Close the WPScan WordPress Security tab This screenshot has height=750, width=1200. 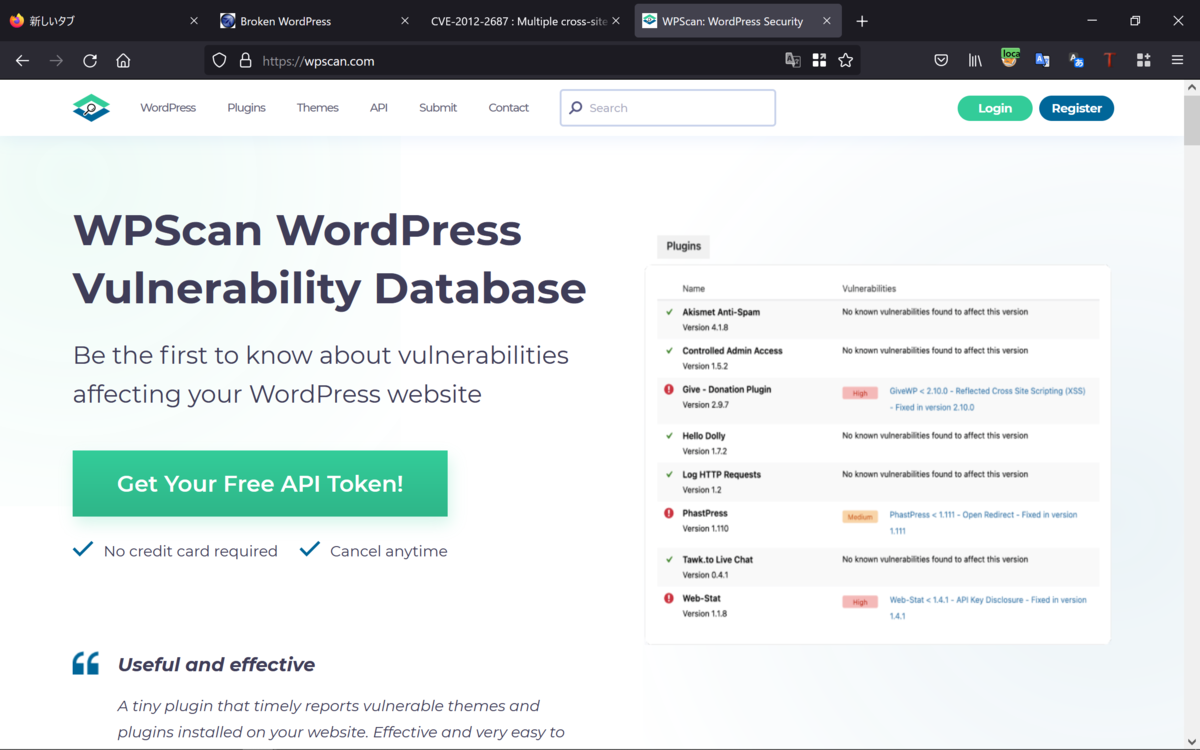827,21
